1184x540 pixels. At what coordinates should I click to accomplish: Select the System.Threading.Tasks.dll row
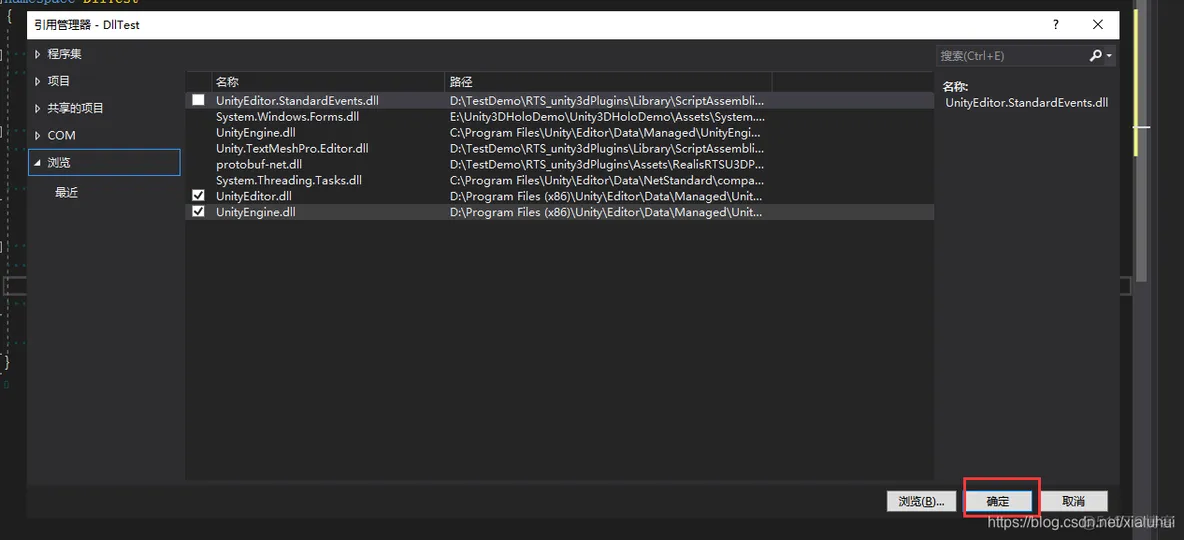click(560, 181)
